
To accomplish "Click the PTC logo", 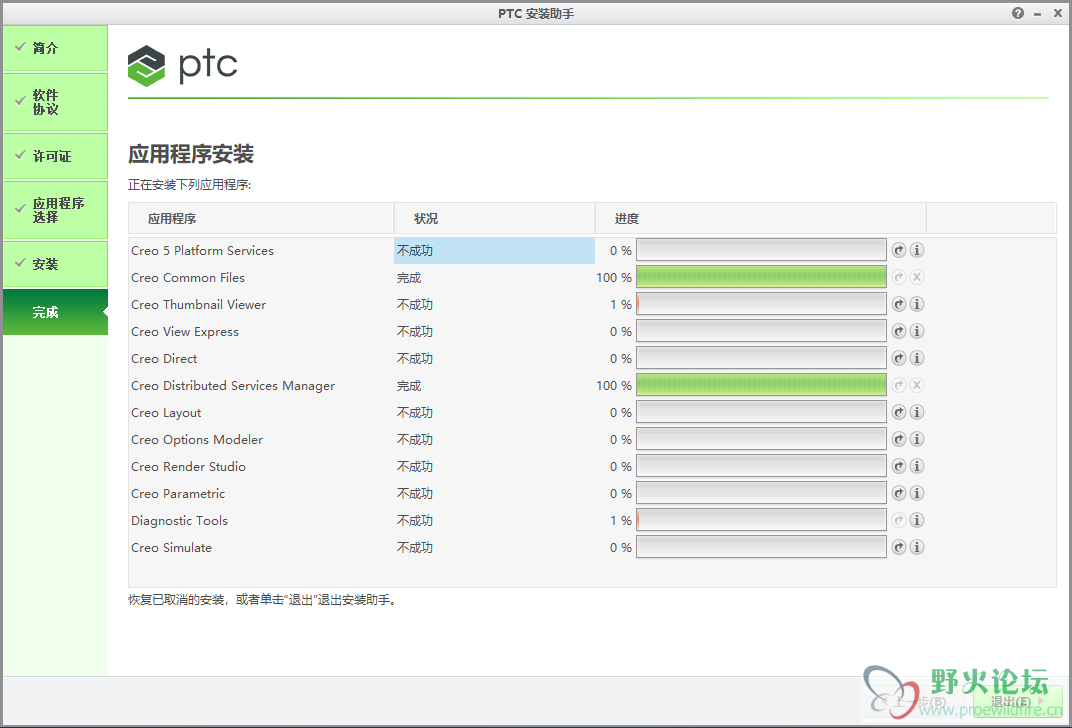I will pyautogui.click(x=183, y=65).
